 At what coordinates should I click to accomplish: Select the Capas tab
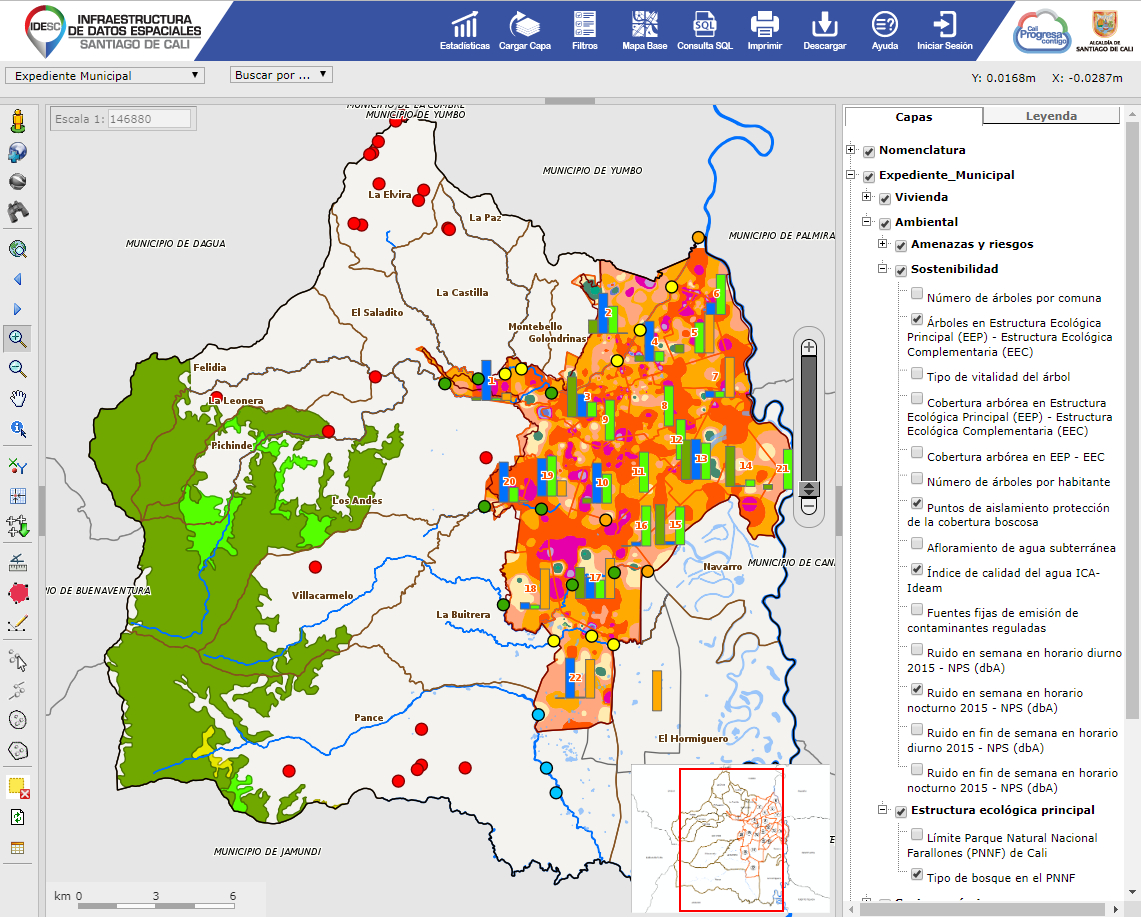(x=912, y=117)
